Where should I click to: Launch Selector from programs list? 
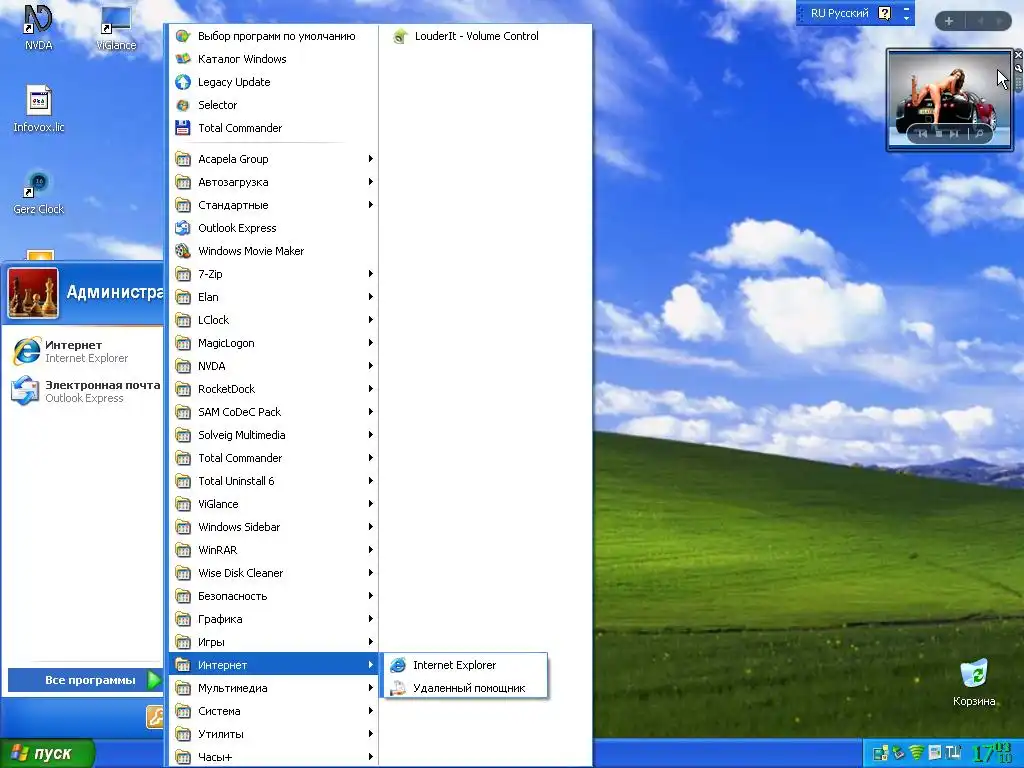(273, 104)
